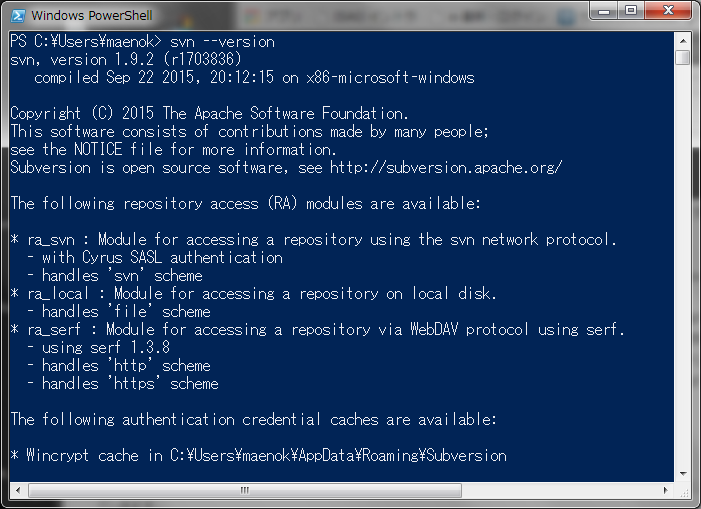Click the vertical scrollbar thumb
The height and width of the screenshot is (509, 701).
tap(682, 58)
